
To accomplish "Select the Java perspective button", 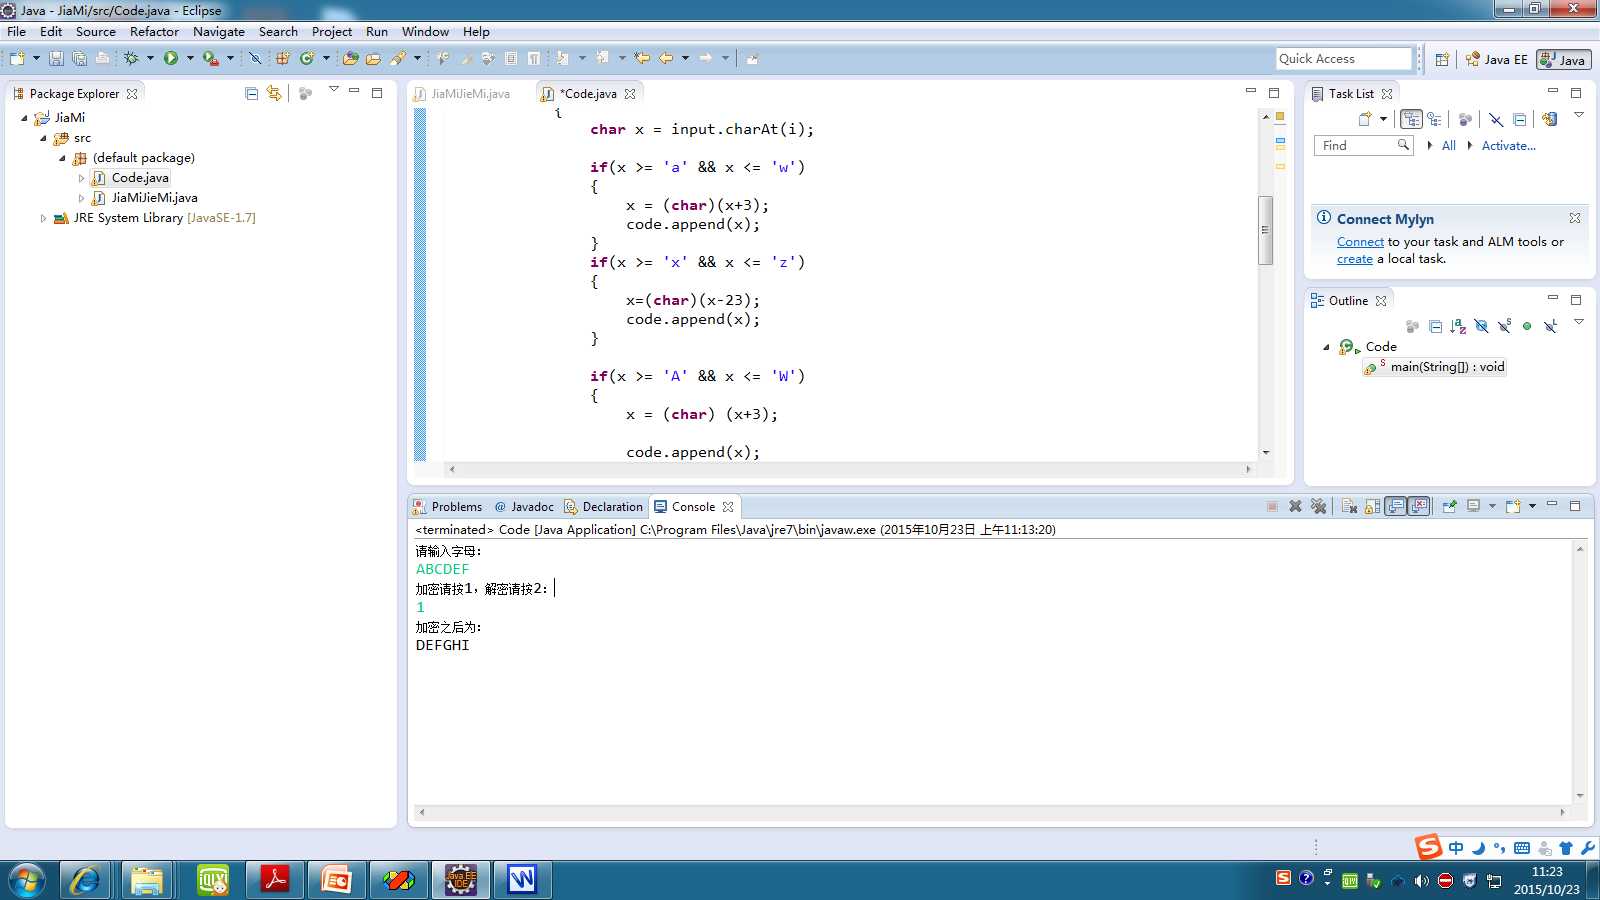I will pyautogui.click(x=1564, y=60).
